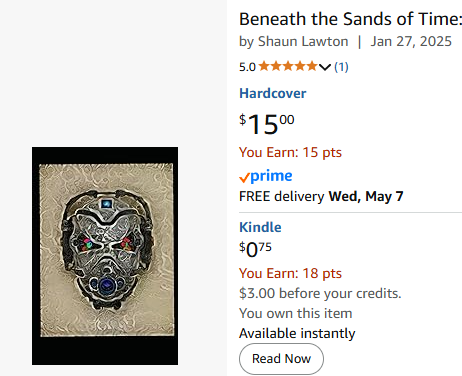Click the $3.00 before your credits note
This screenshot has width=462, height=376.
(x=320, y=293)
